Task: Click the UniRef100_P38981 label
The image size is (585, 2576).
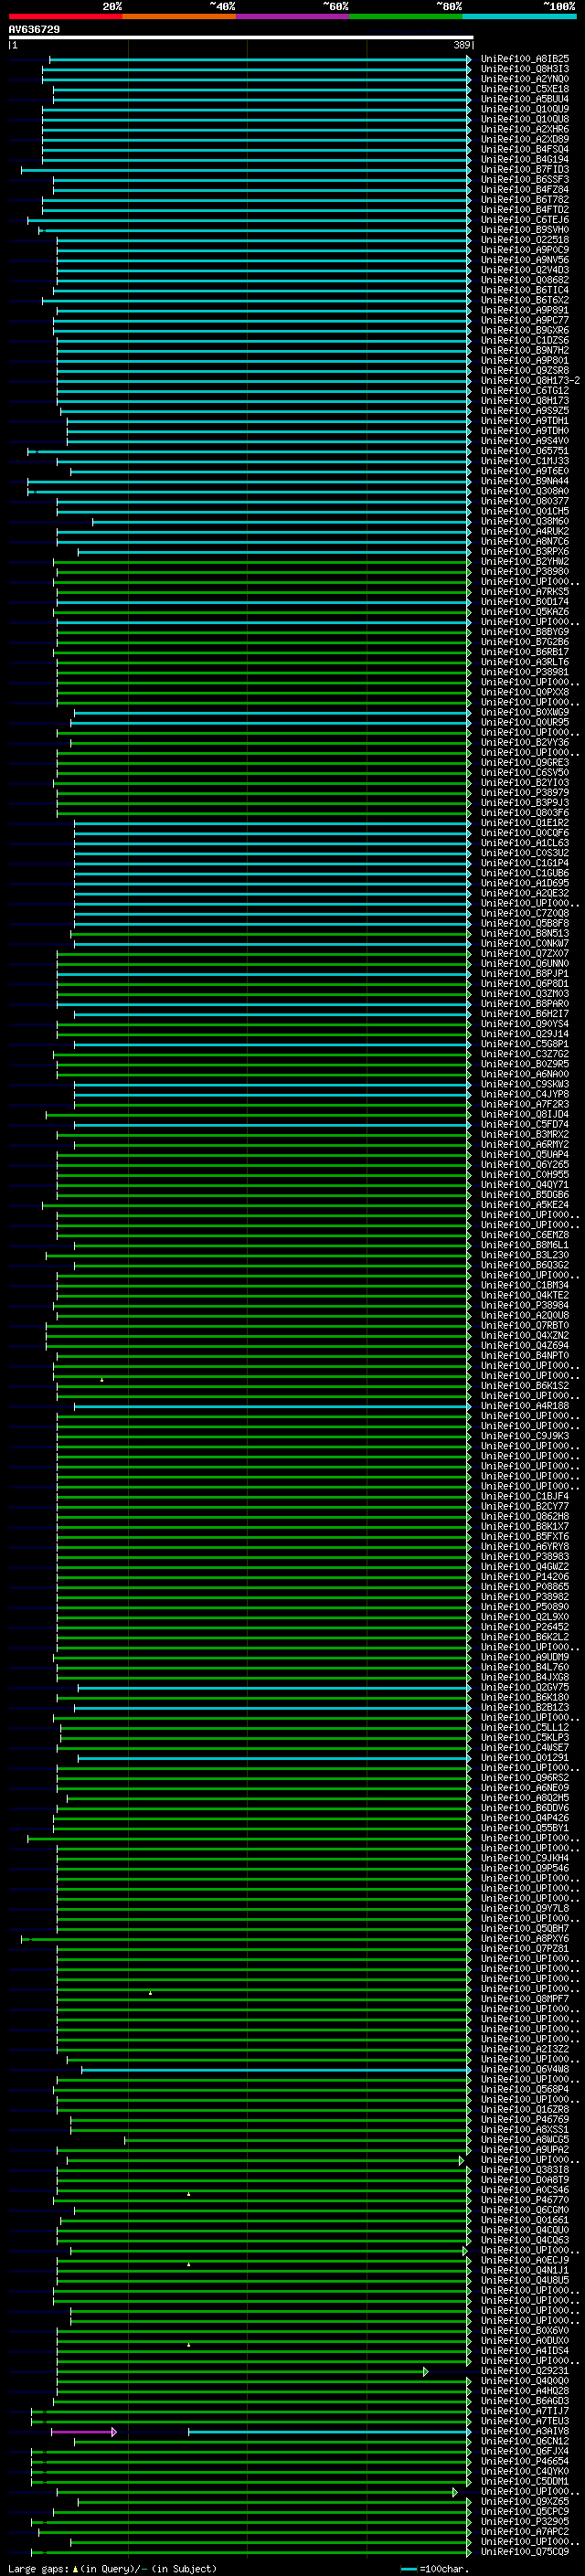Action: tap(524, 673)
